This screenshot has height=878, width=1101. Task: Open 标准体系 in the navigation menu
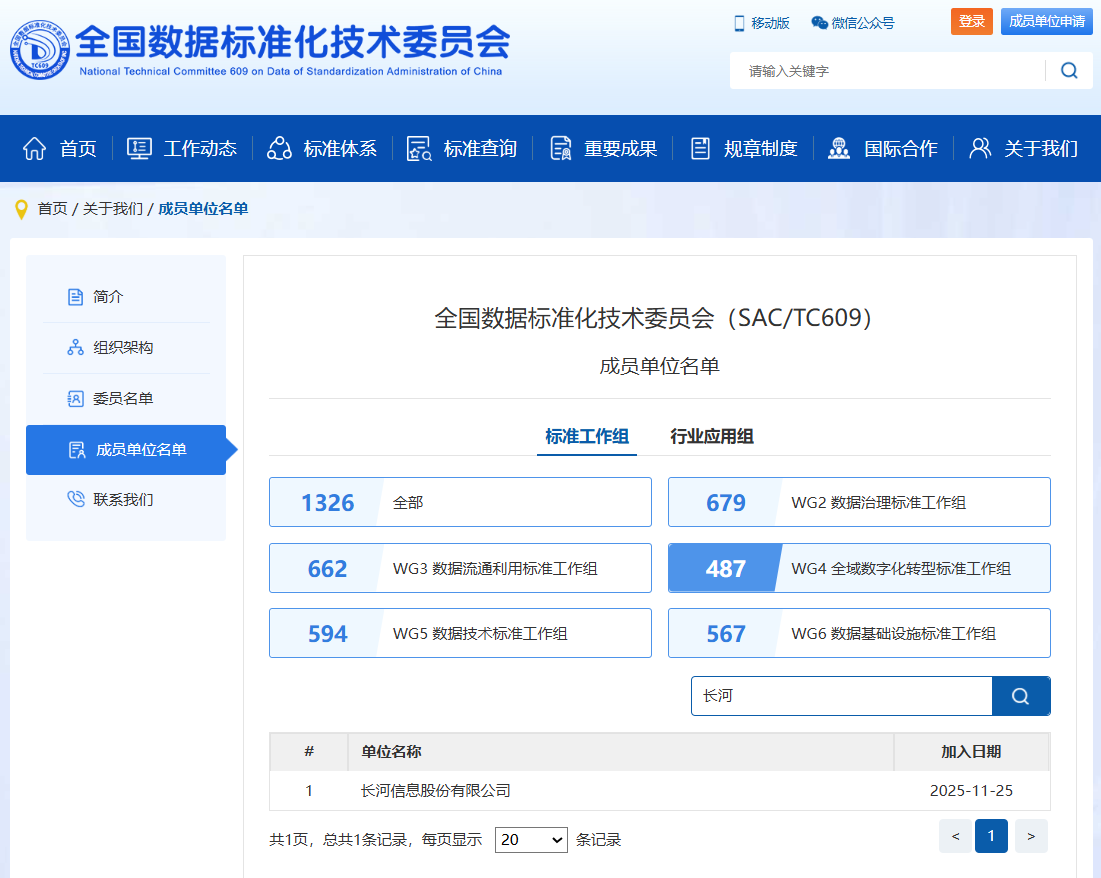323,148
